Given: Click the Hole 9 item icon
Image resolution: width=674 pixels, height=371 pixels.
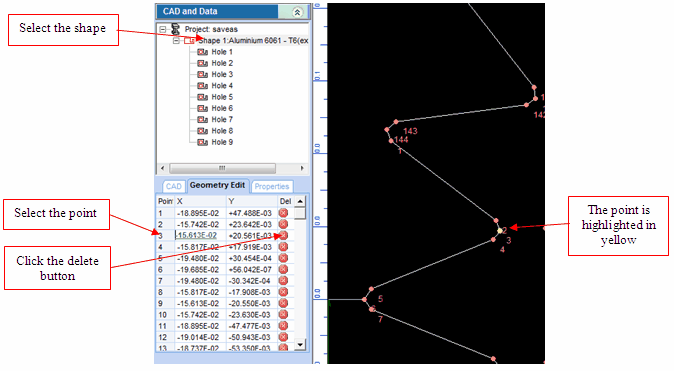Looking at the screenshot, I should coord(202,142).
